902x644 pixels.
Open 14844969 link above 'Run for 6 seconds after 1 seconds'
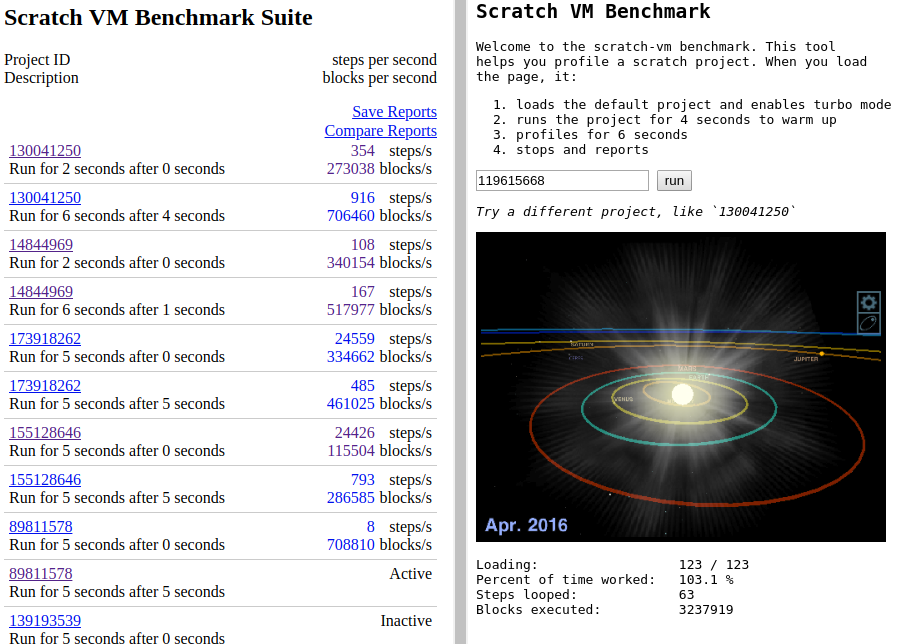(41, 292)
